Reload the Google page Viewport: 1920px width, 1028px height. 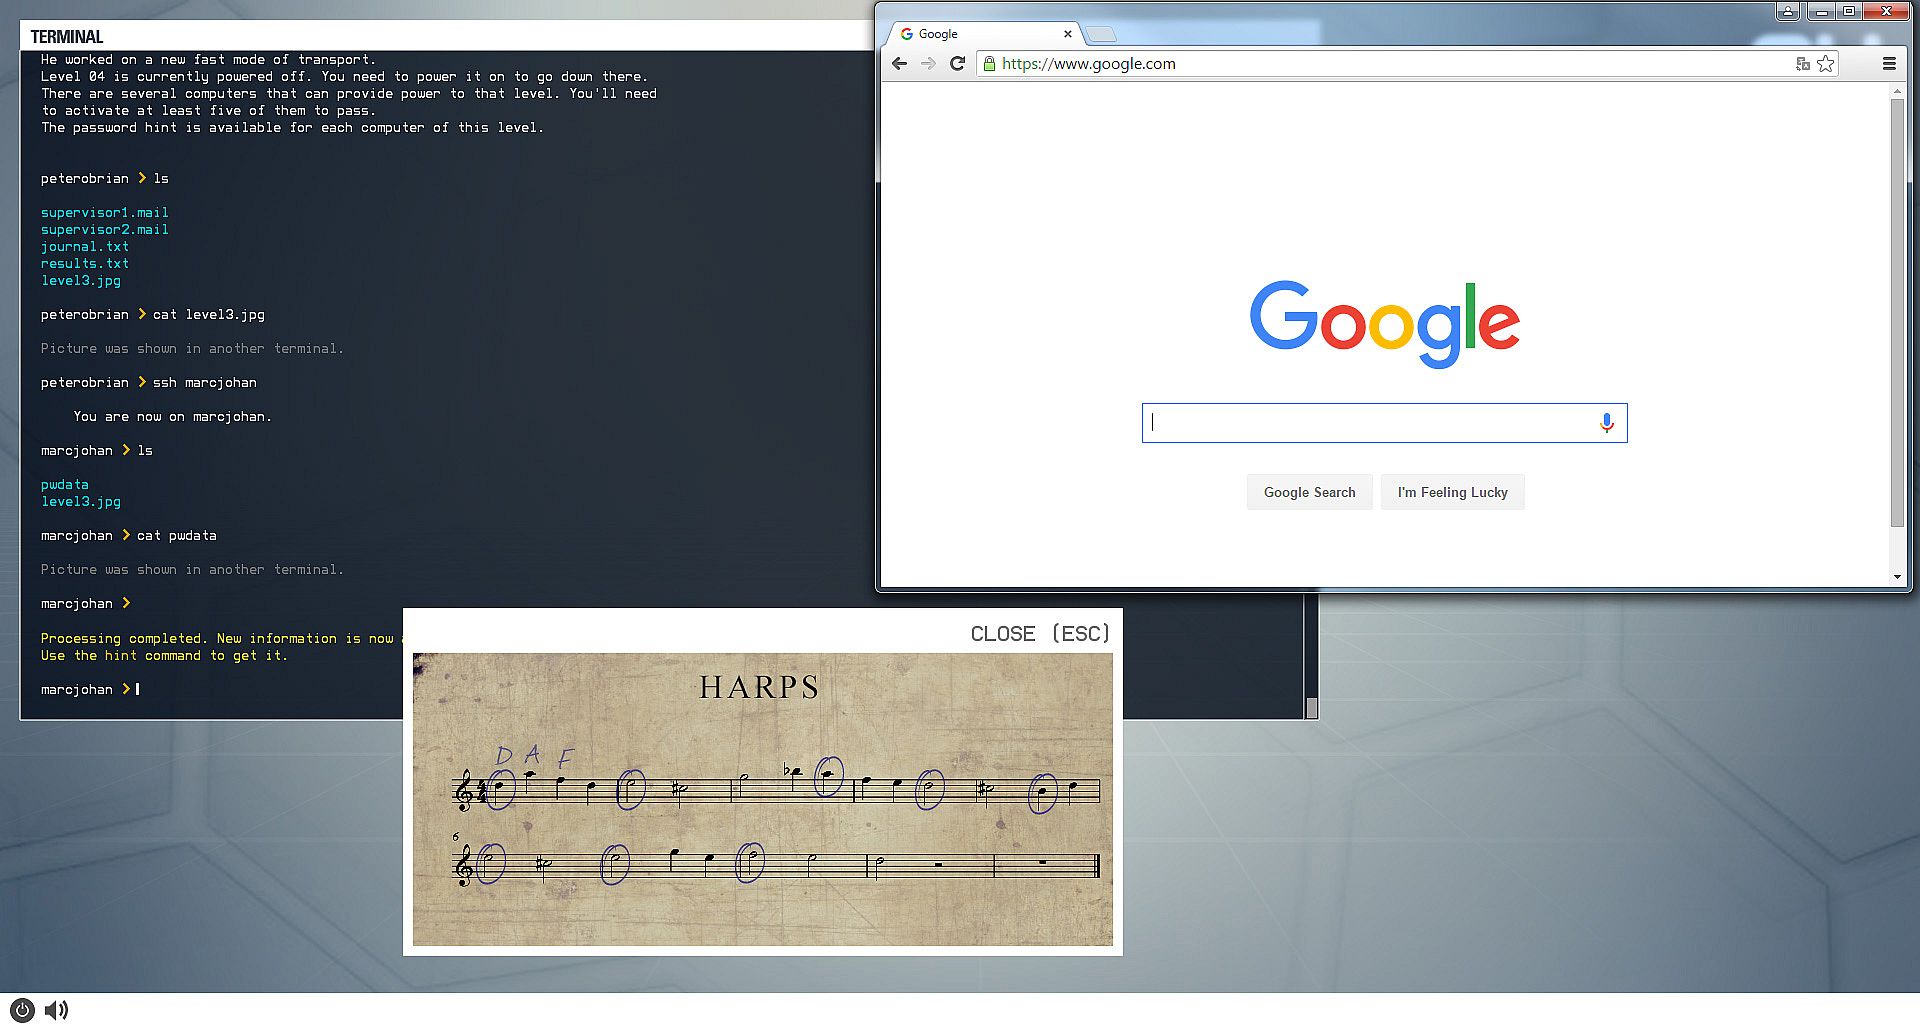tap(957, 63)
